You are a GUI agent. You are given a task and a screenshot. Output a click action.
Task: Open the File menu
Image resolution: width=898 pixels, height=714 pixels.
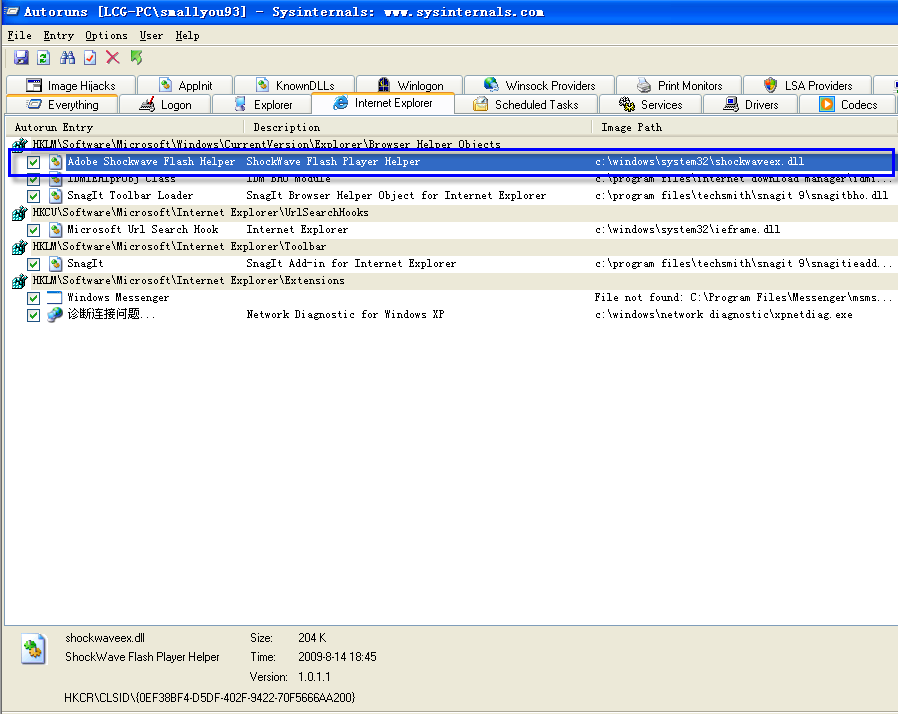(x=19, y=35)
